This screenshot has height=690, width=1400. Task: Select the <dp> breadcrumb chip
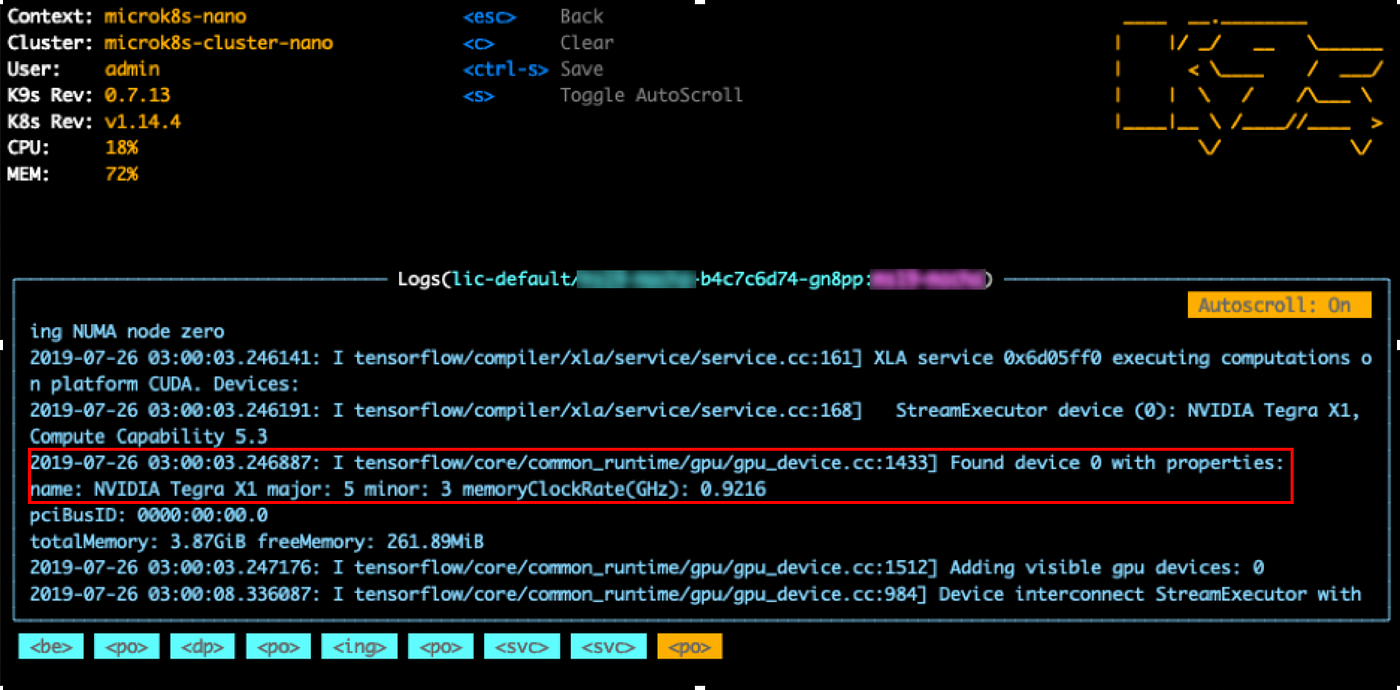pos(202,647)
